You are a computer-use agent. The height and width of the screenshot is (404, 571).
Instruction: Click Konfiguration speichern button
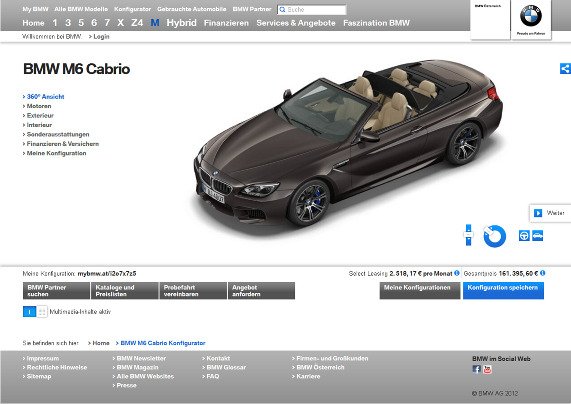click(x=503, y=290)
